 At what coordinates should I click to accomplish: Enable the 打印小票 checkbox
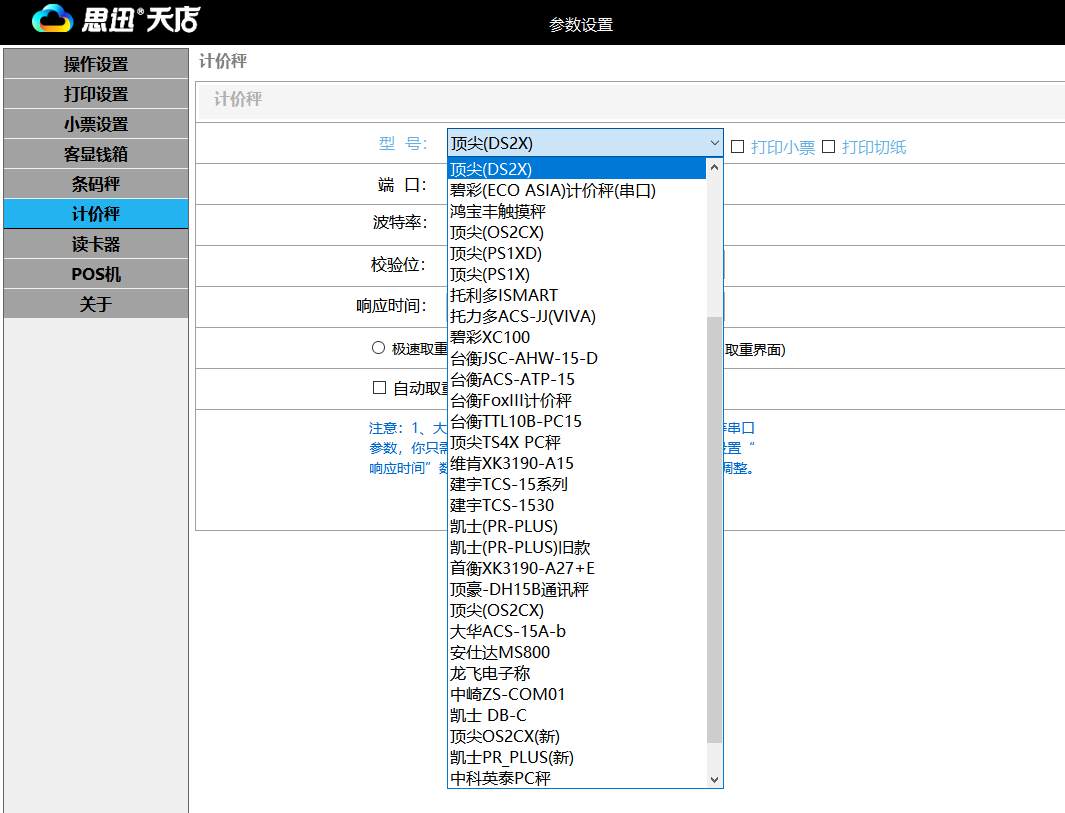tap(738, 147)
